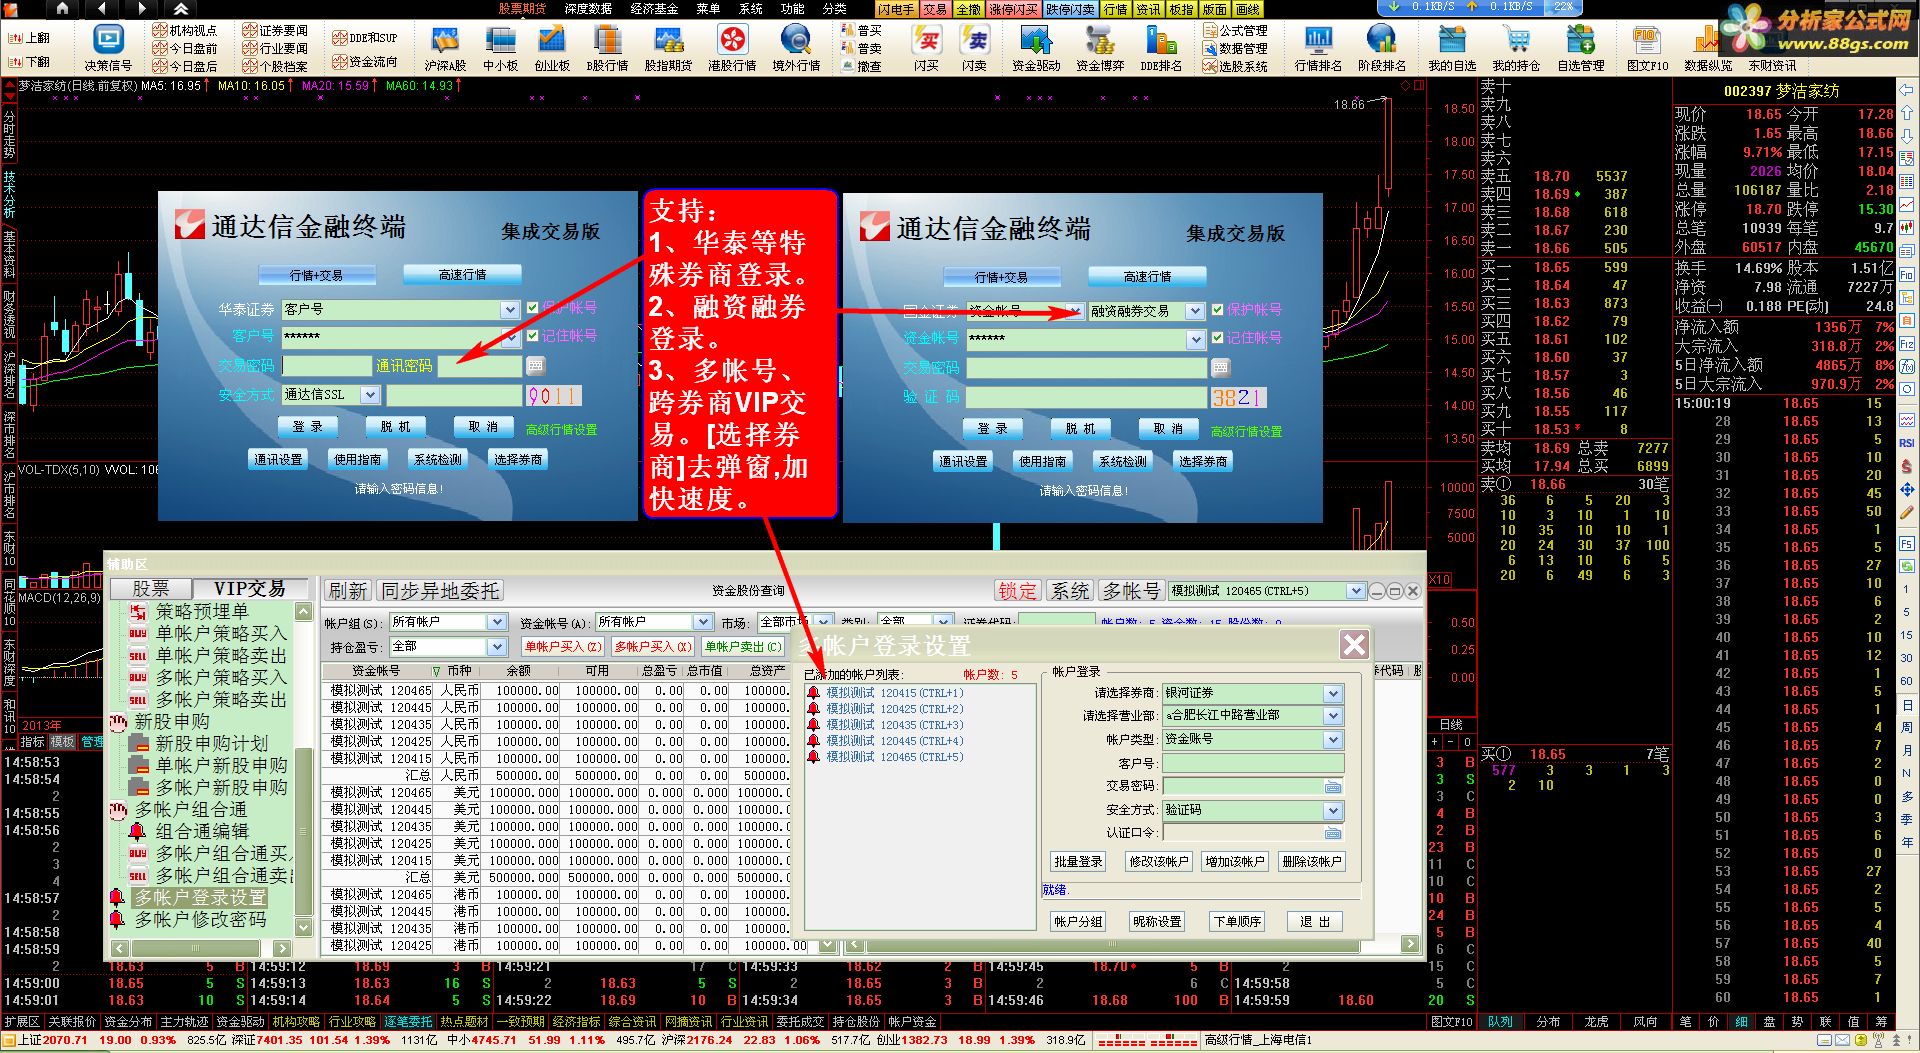Open the 帐户类型 资金账号 dropdown
Screen dimensions: 1920x1053
[x=1333, y=739]
